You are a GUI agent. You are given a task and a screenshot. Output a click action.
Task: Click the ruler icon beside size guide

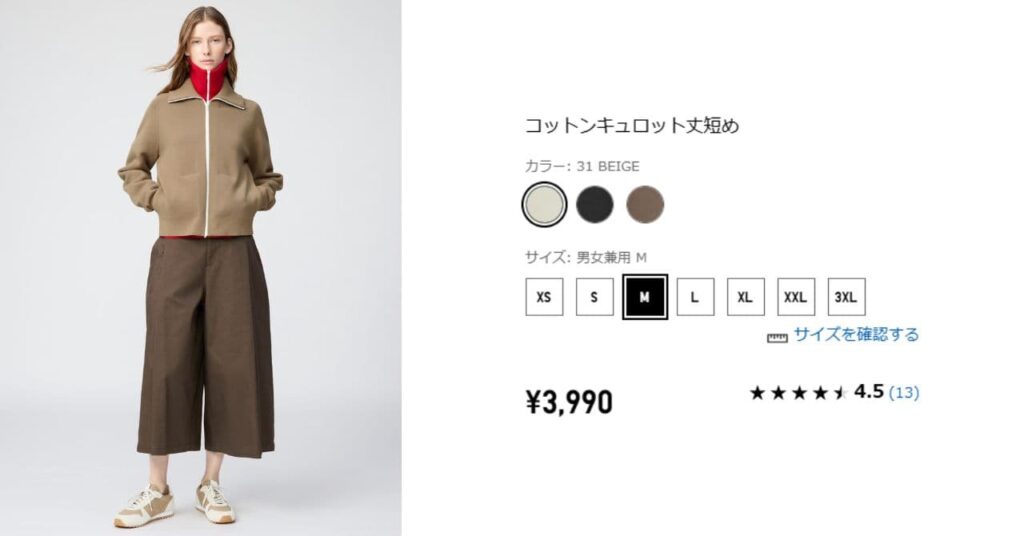(x=777, y=338)
